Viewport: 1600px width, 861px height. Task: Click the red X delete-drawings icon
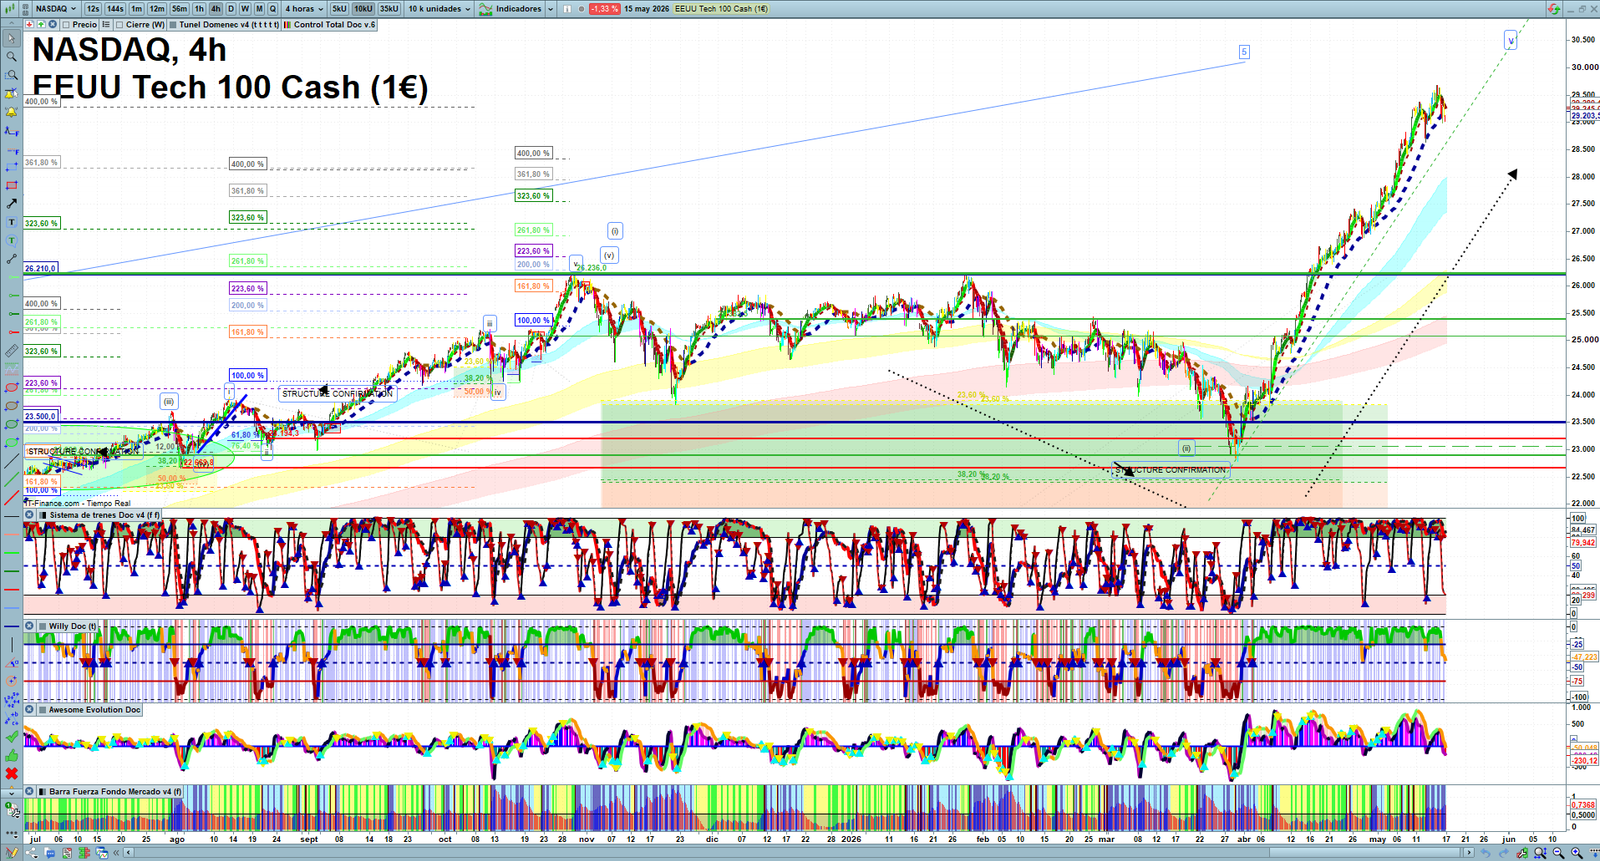click(11, 774)
